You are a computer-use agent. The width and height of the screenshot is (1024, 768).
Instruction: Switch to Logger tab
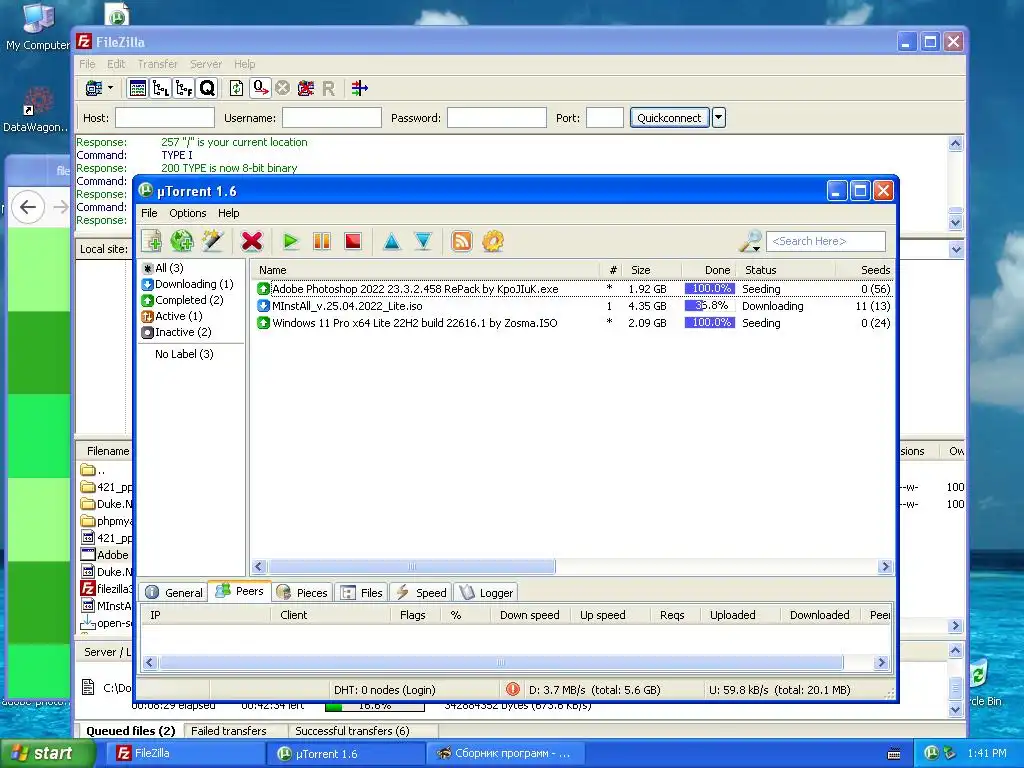click(487, 592)
